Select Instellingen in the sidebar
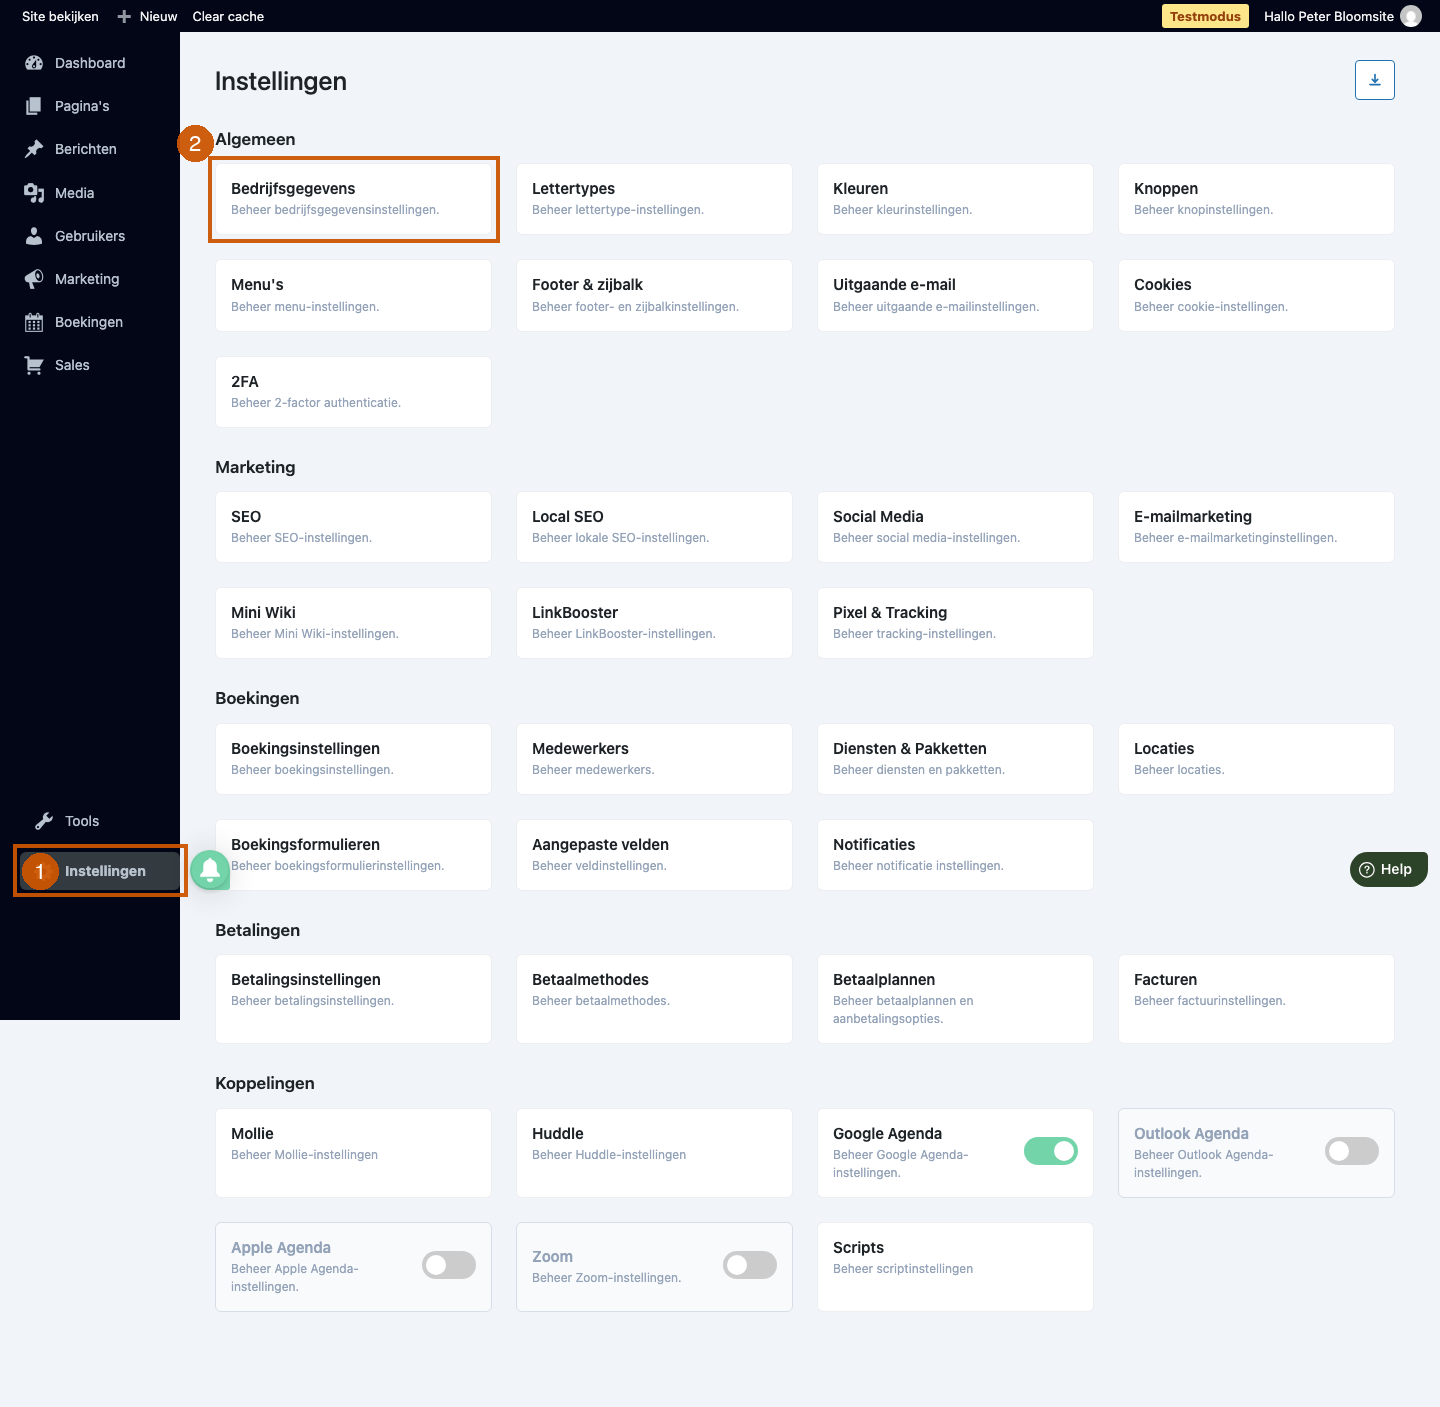Viewport: 1440px width, 1407px height. (x=100, y=871)
